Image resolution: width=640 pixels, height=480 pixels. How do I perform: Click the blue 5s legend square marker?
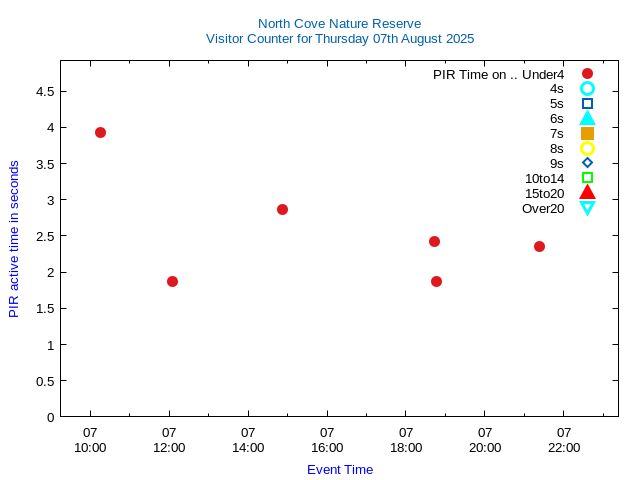coord(587,104)
